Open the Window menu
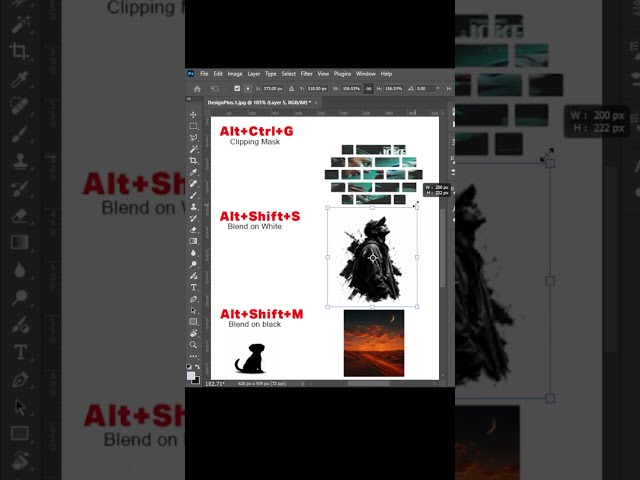The height and width of the screenshot is (480, 640). click(366, 74)
